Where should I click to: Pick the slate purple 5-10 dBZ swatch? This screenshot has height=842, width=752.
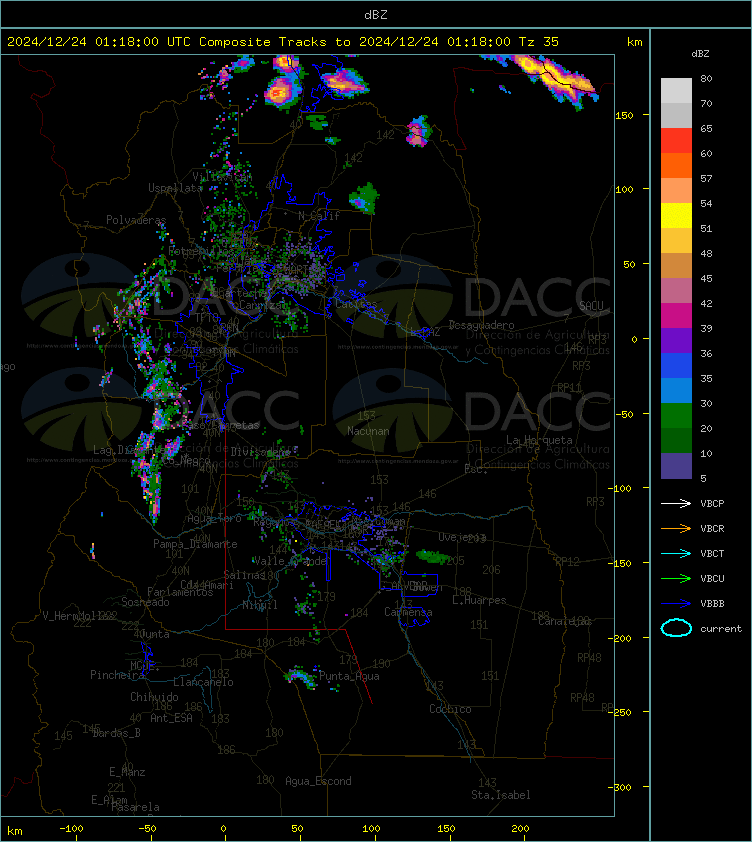coord(676,466)
